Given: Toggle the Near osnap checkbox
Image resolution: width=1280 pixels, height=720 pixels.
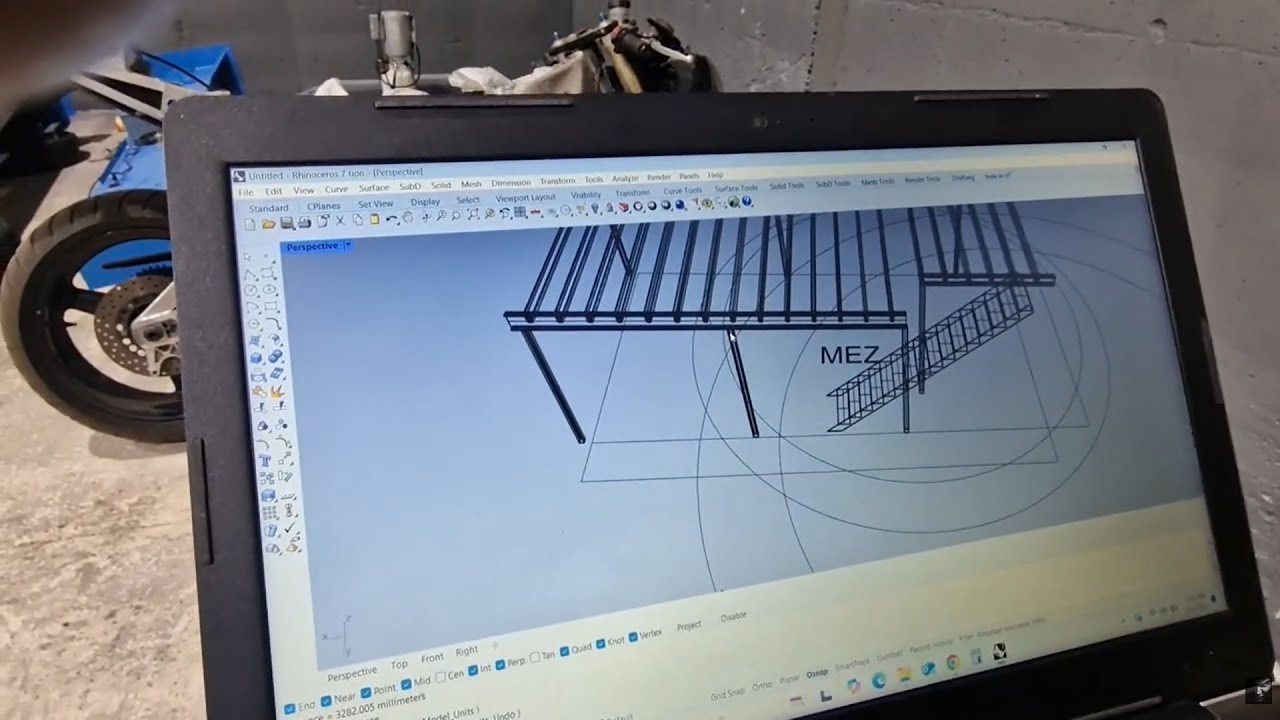Looking at the screenshot, I should click(x=326, y=700).
